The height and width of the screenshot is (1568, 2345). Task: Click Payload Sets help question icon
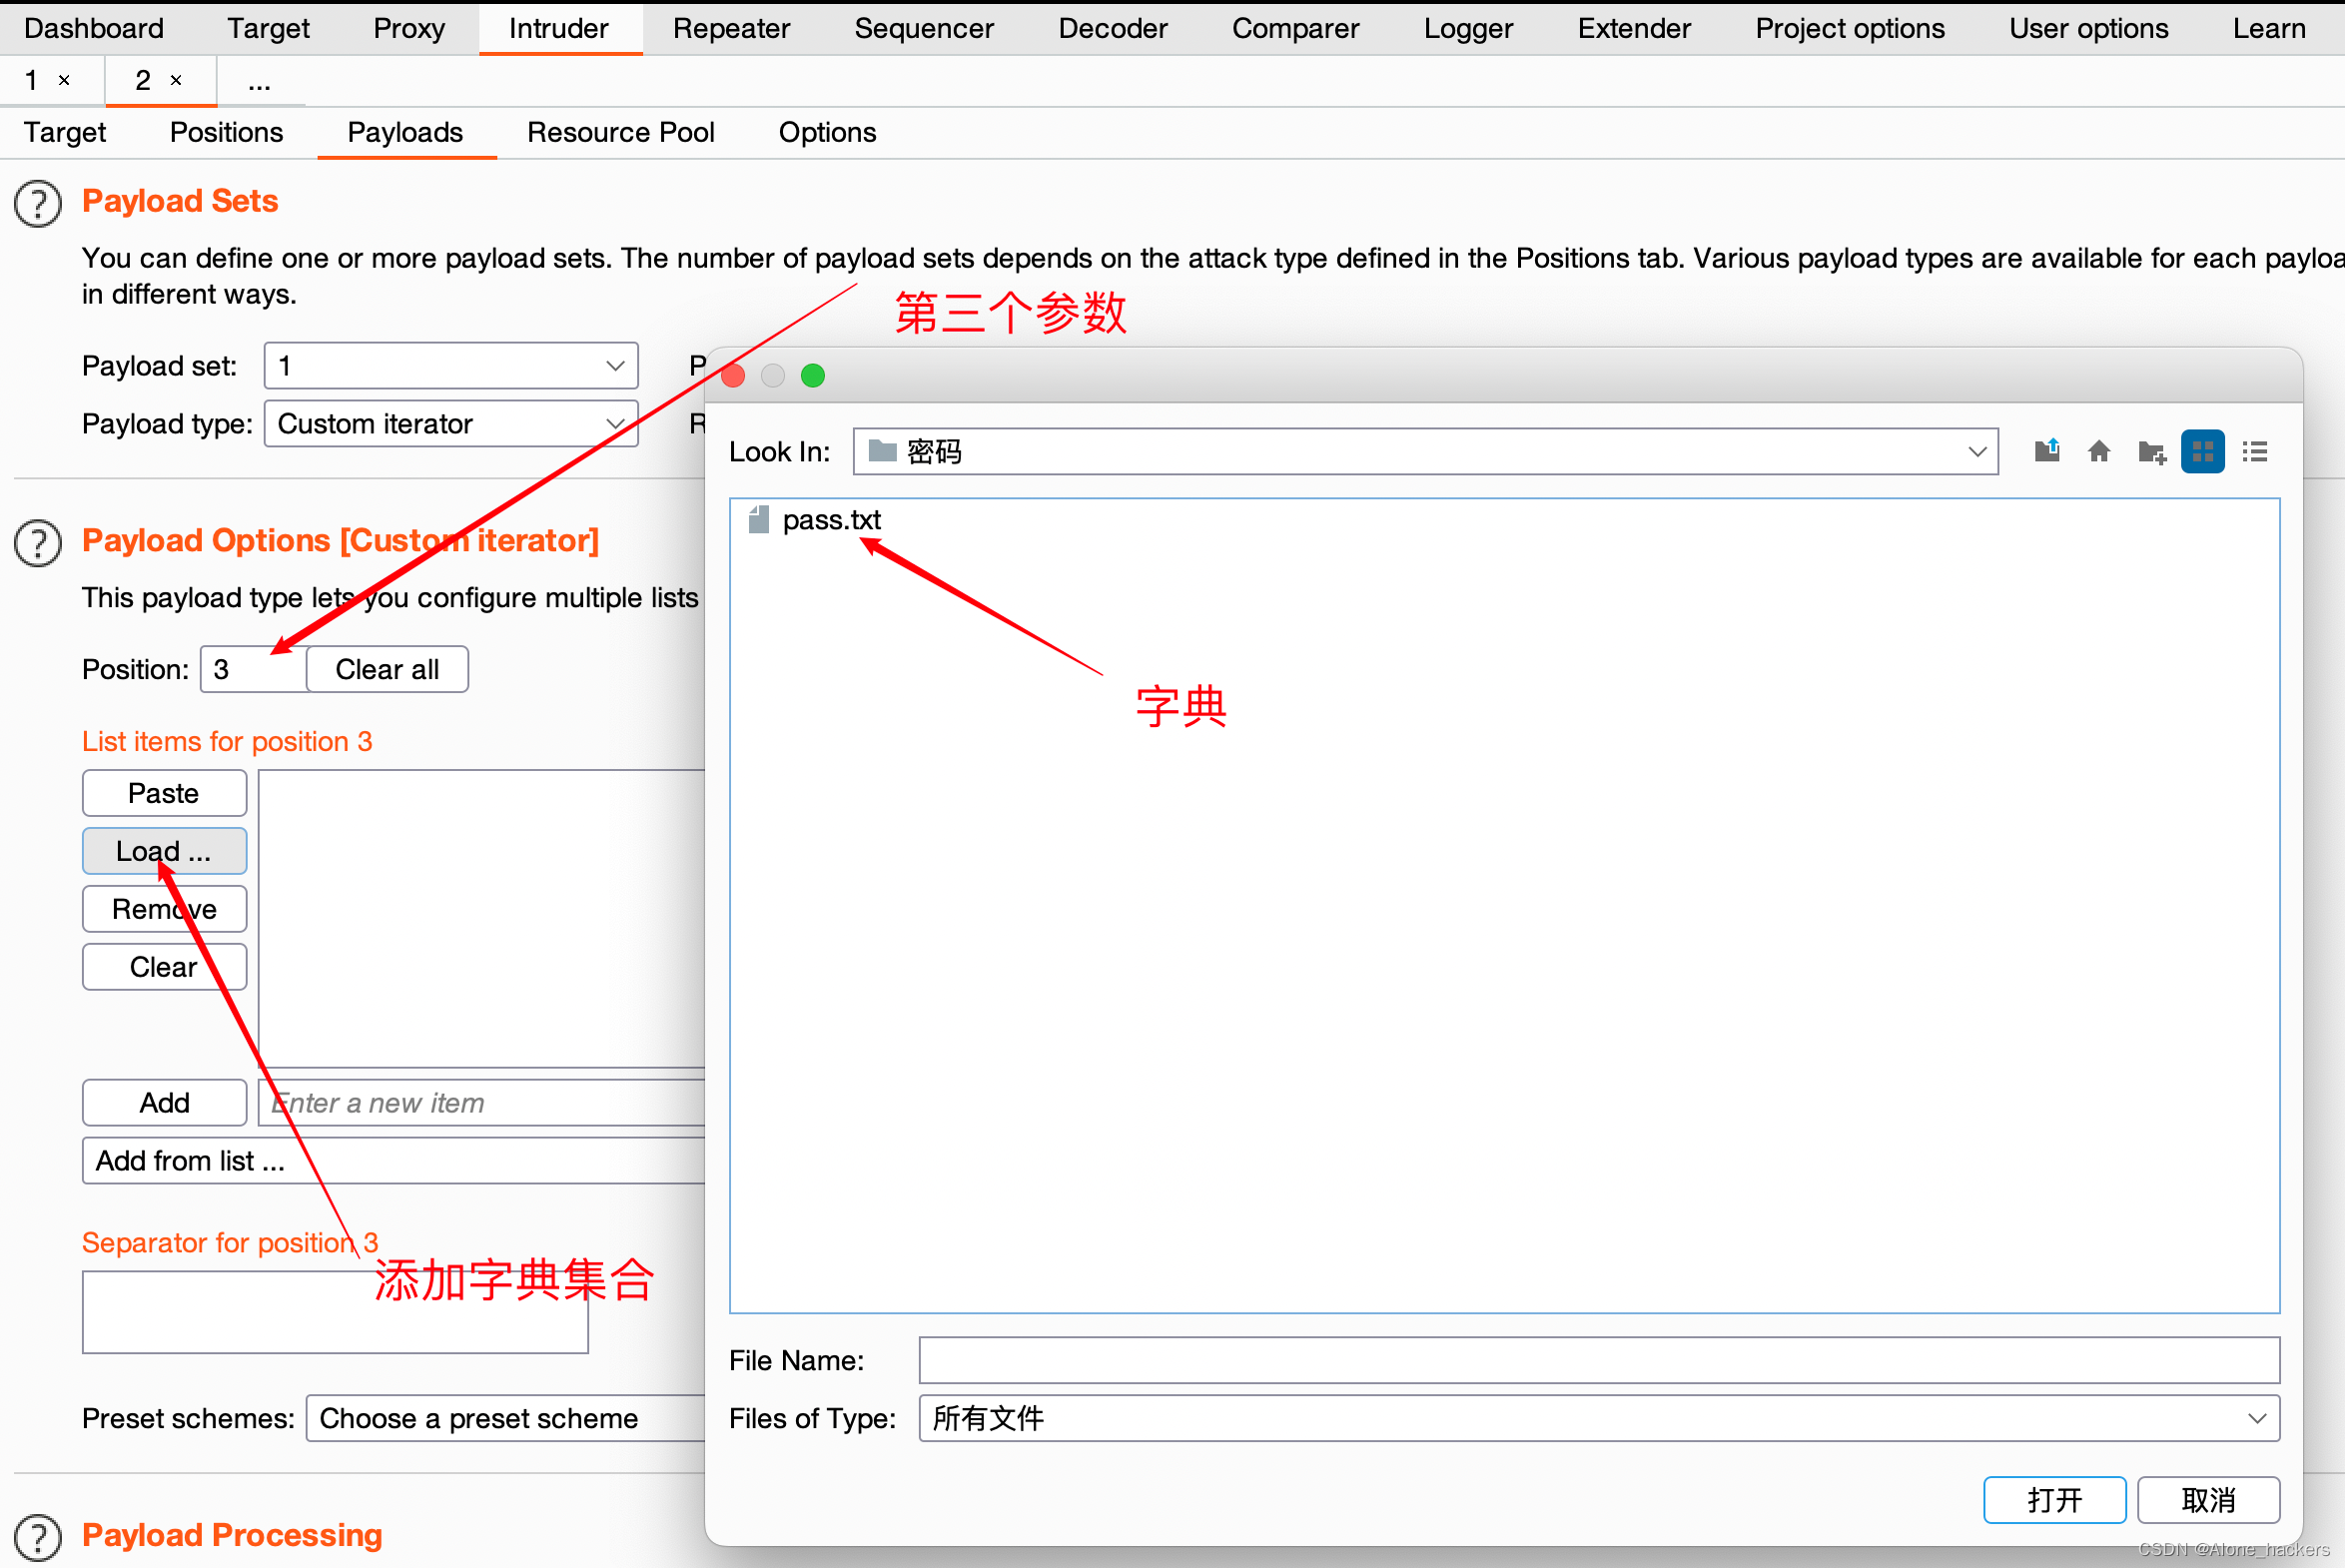(38, 204)
